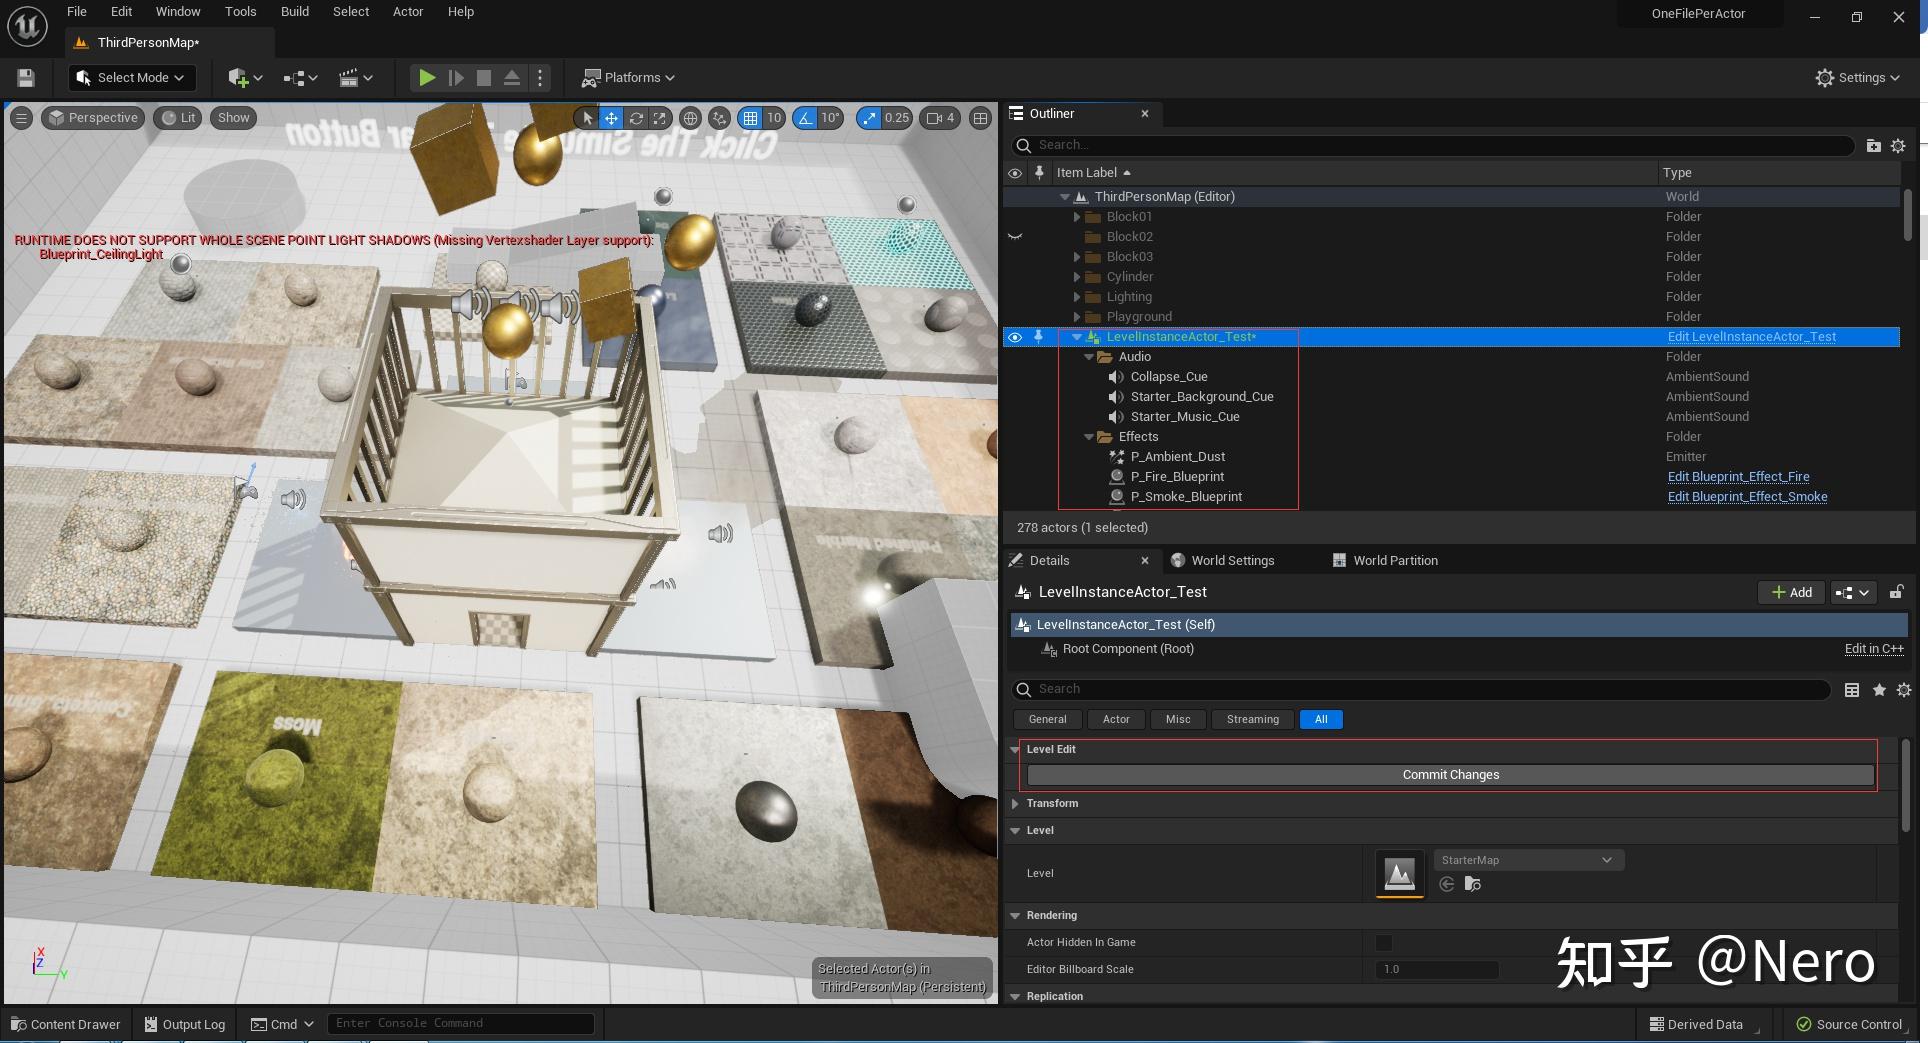This screenshot has height=1043, width=1928.
Task: Toggle visibility of LevelInstanceActor_Test in Outliner
Action: coord(1015,337)
